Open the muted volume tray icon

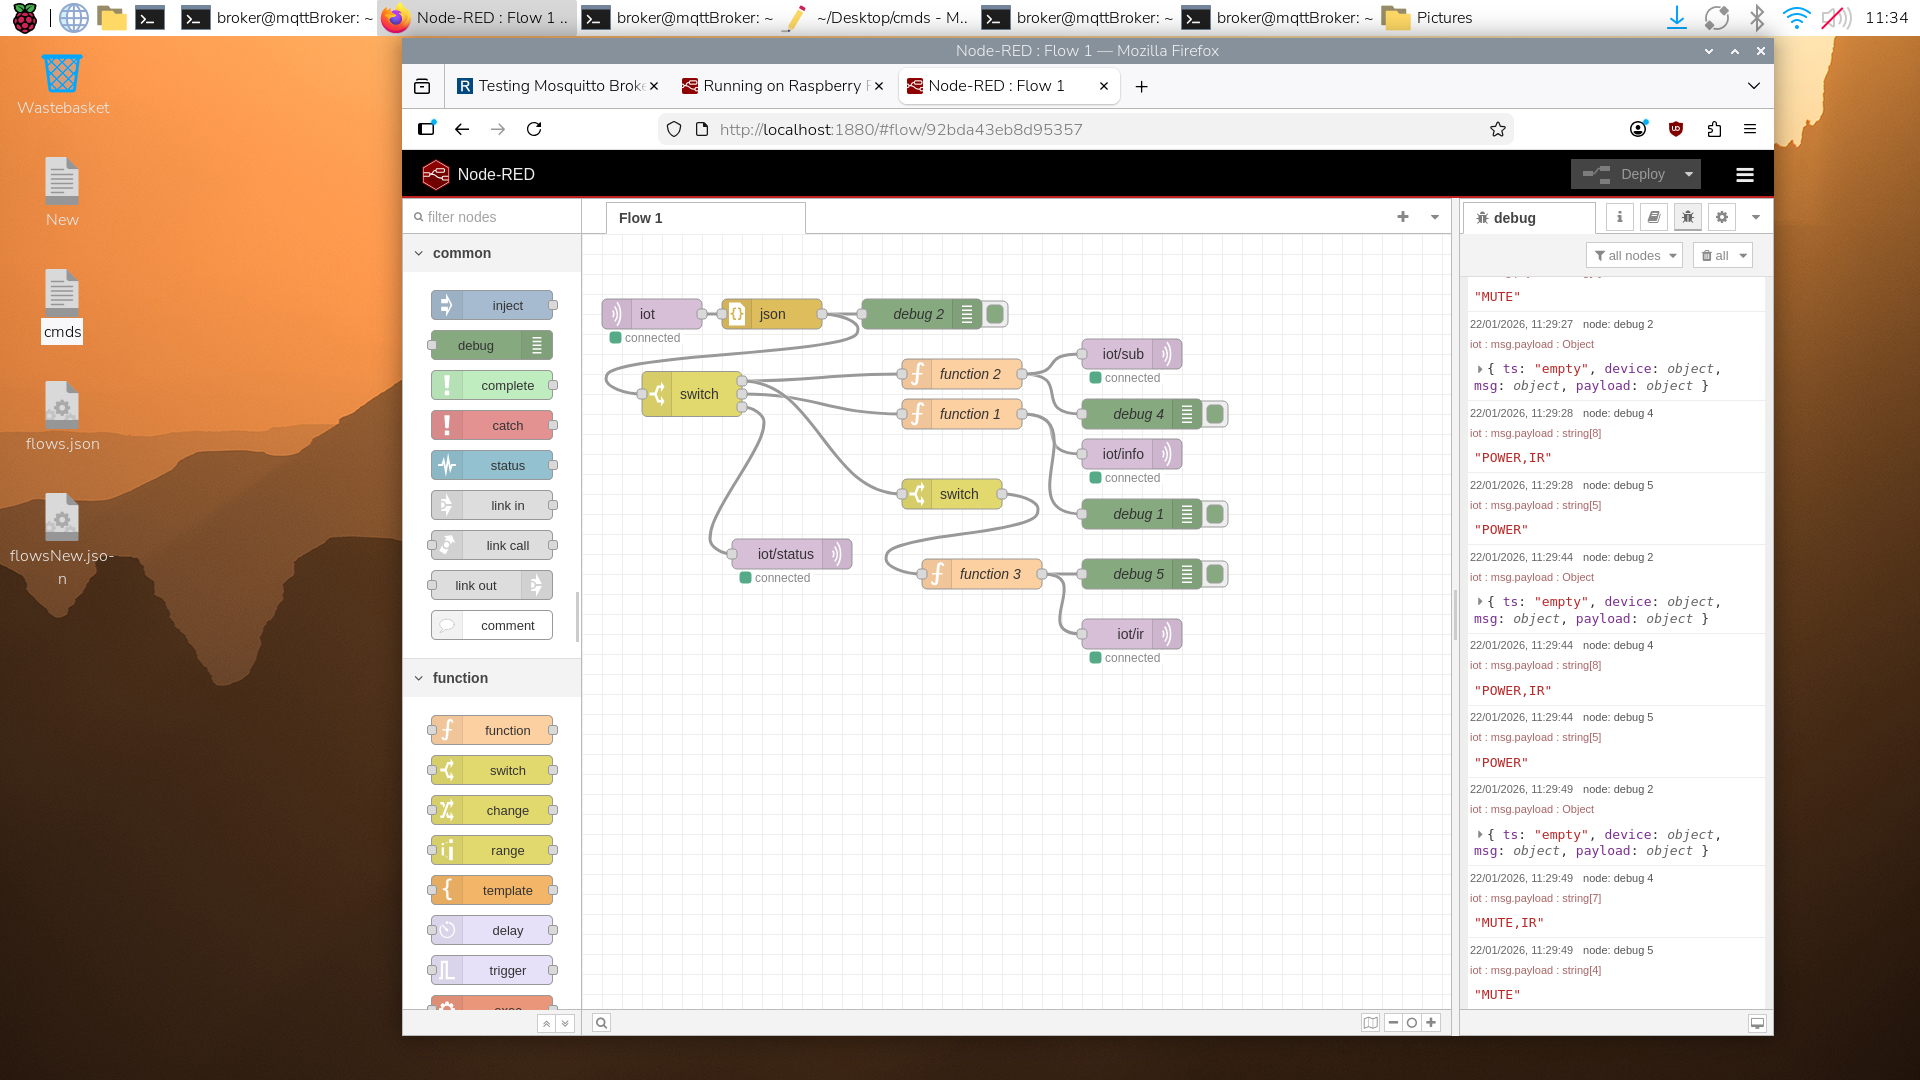click(x=1835, y=18)
